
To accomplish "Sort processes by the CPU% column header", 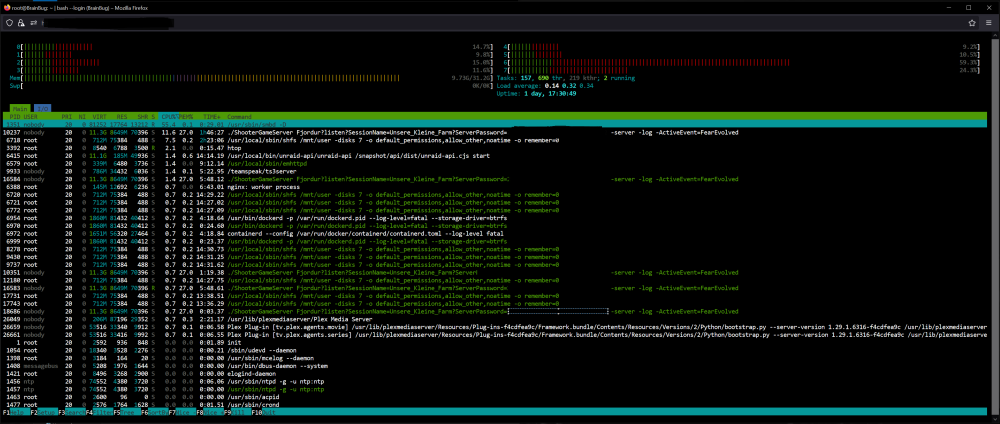I will 168,117.
